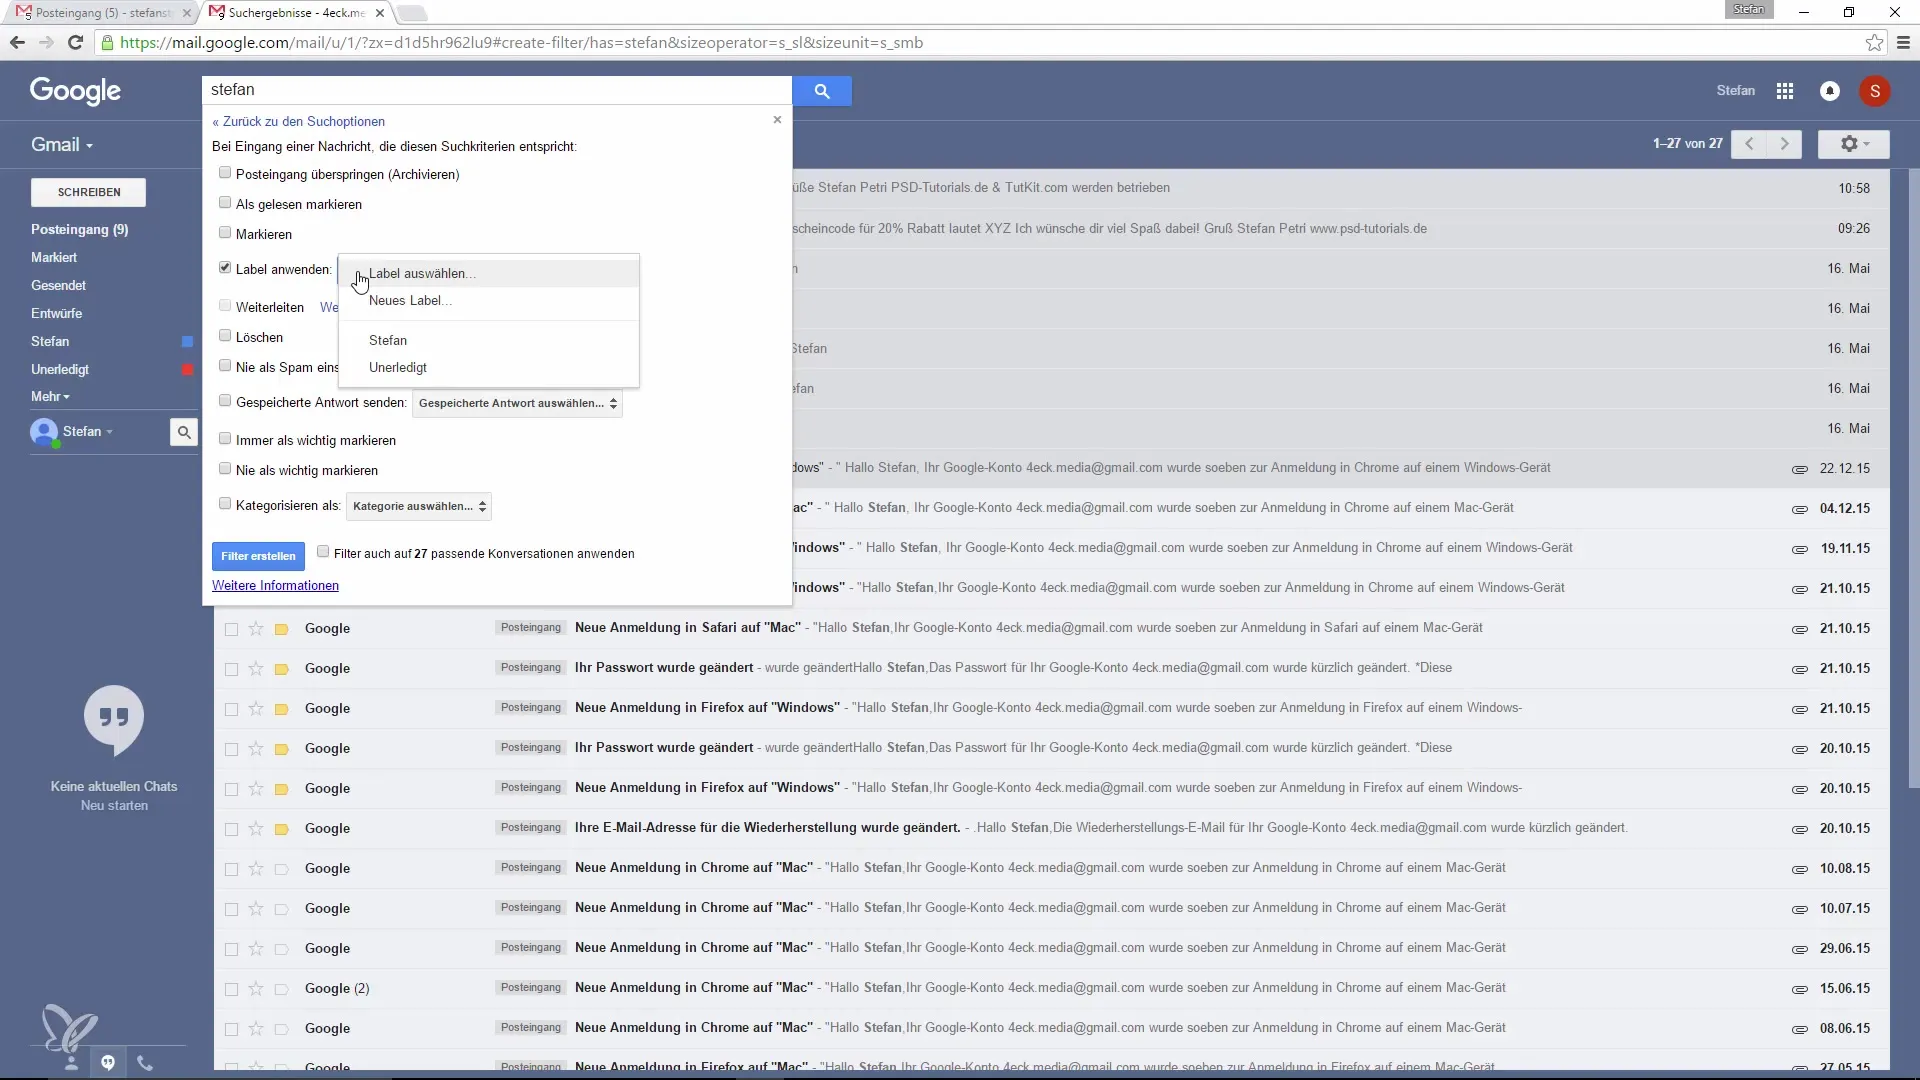
Task: Star the Google password changed 21.10.15 mail
Action: (x=256, y=668)
